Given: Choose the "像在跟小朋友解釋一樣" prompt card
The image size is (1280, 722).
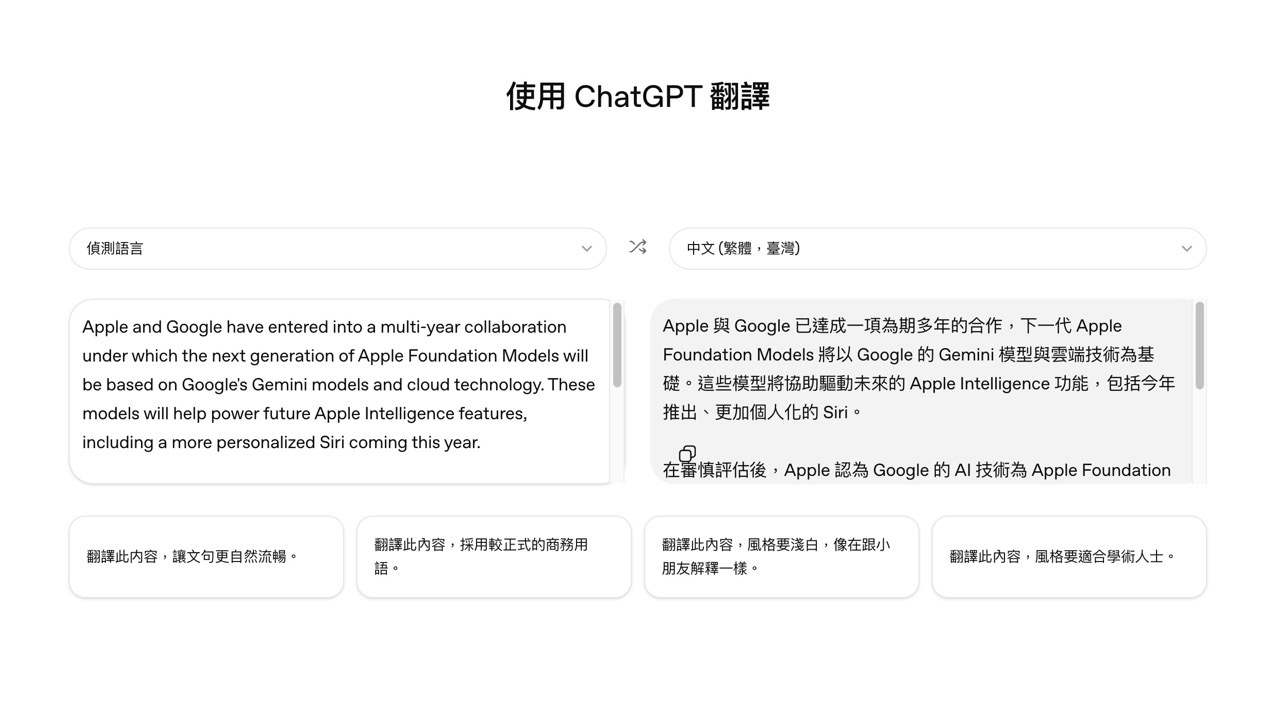Looking at the screenshot, I should (x=781, y=556).
